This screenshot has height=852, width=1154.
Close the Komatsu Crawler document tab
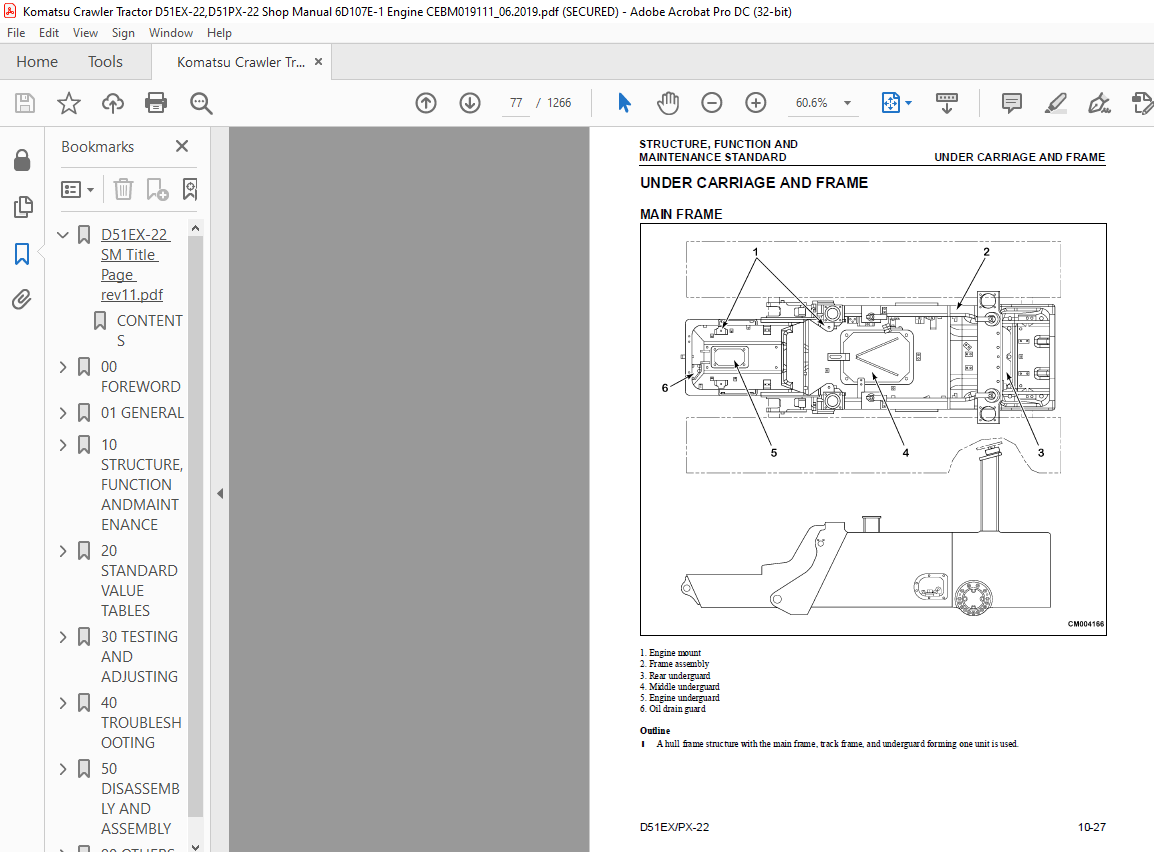pos(318,62)
